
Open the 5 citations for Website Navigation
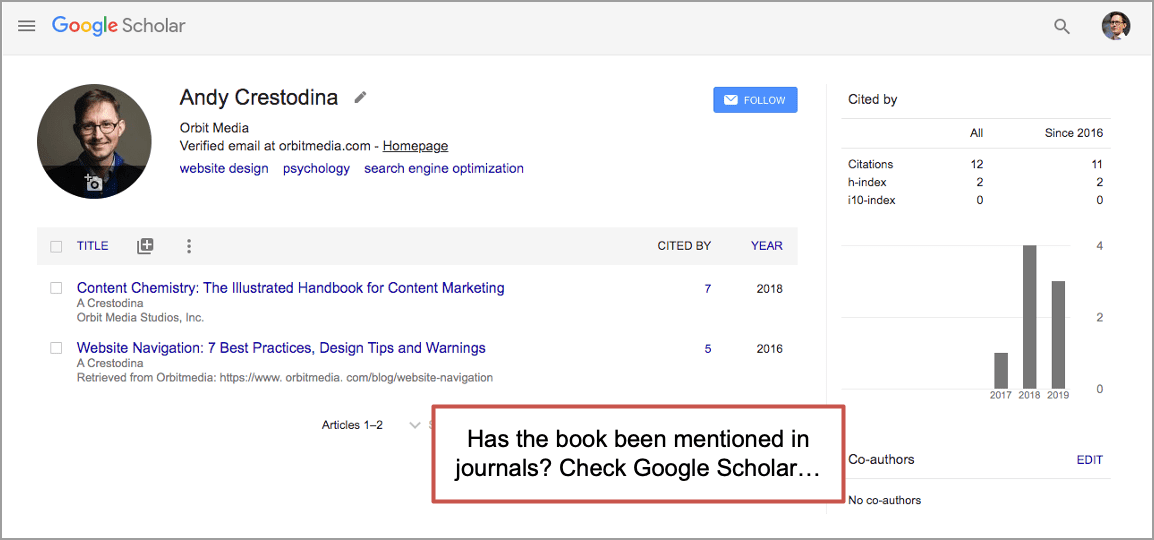coord(708,349)
